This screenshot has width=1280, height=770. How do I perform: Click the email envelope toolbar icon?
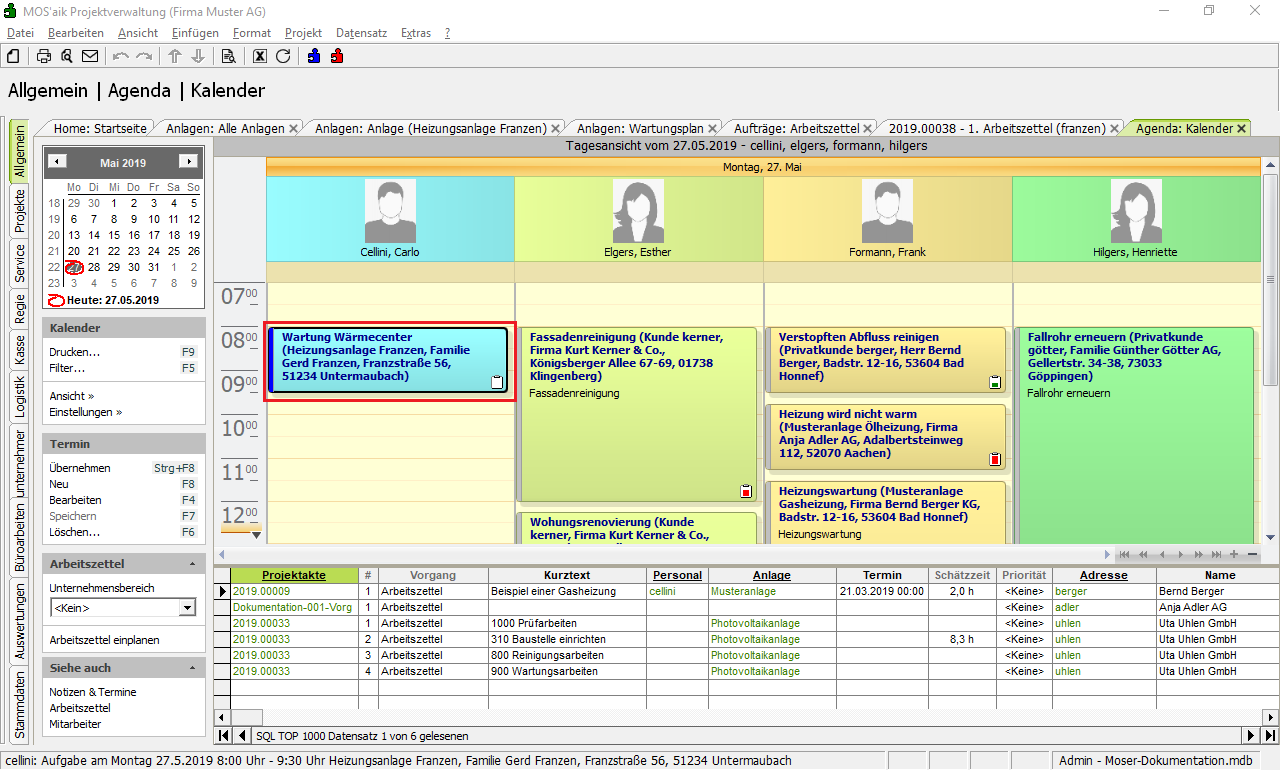point(90,56)
